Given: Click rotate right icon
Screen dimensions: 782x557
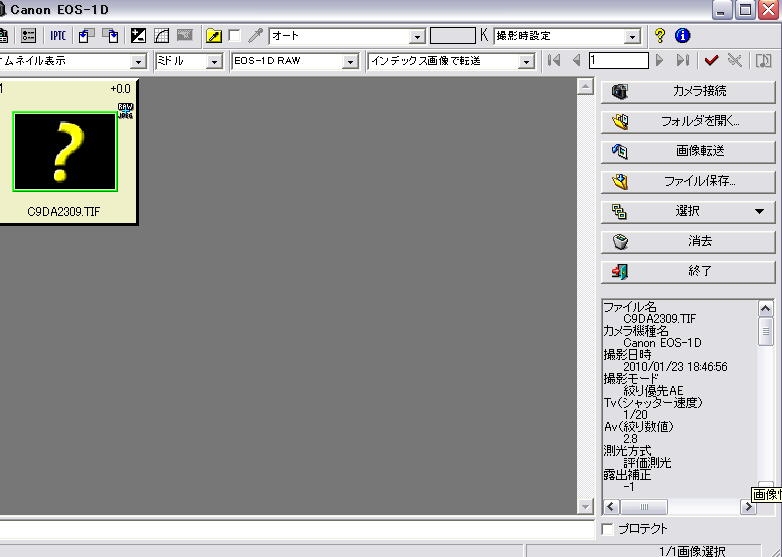Looking at the screenshot, I should pos(110,35).
